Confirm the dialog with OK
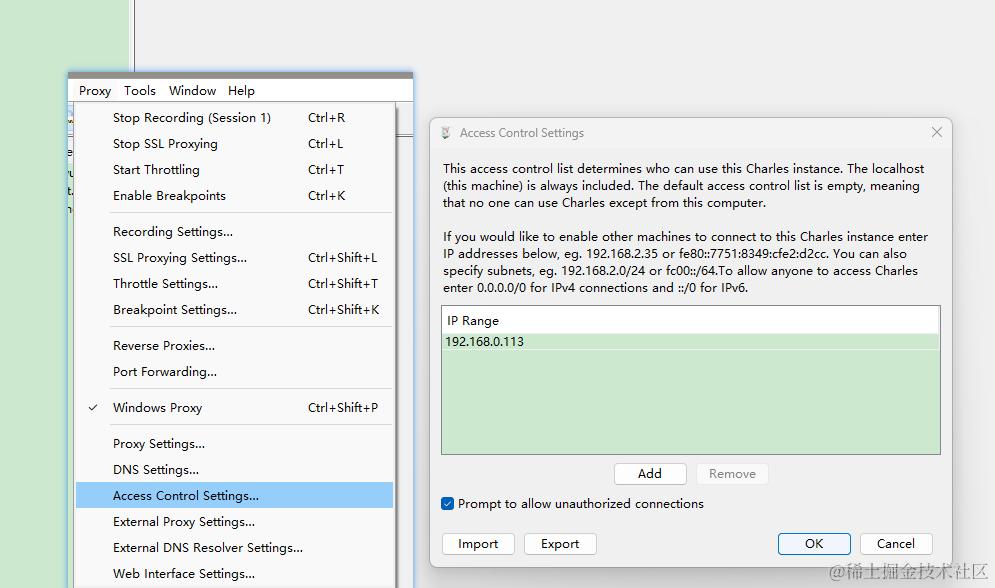Image resolution: width=995 pixels, height=588 pixels. click(x=814, y=544)
